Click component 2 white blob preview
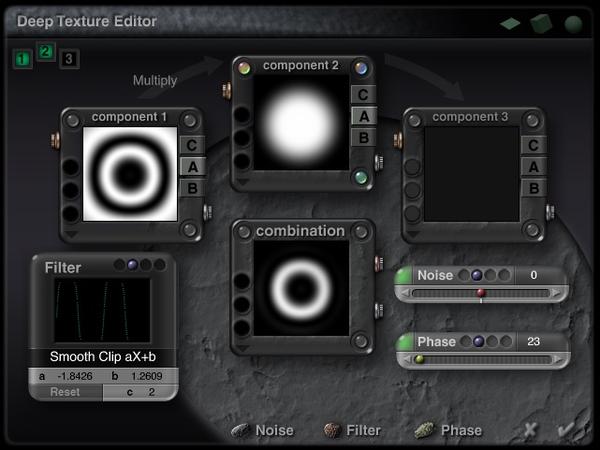The height and width of the screenshot is (450, 600). pos(301,122)
